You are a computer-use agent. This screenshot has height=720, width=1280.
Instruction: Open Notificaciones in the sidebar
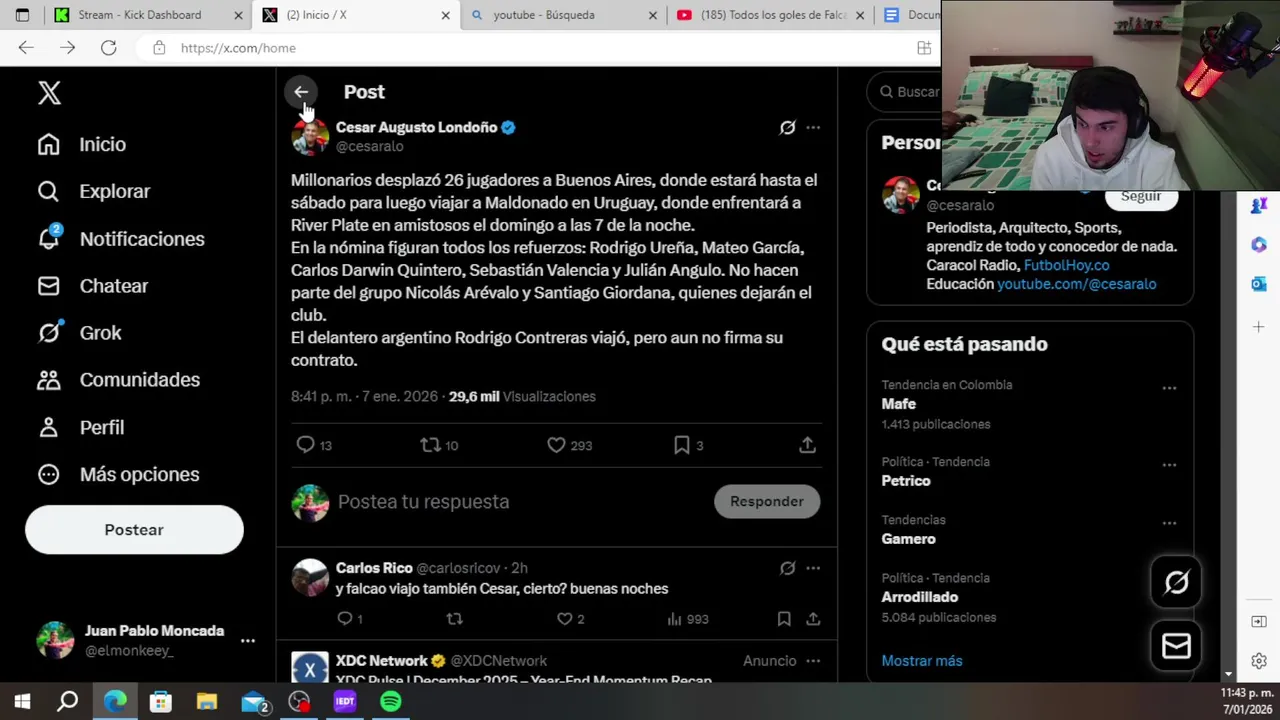(x=121, y=238)
